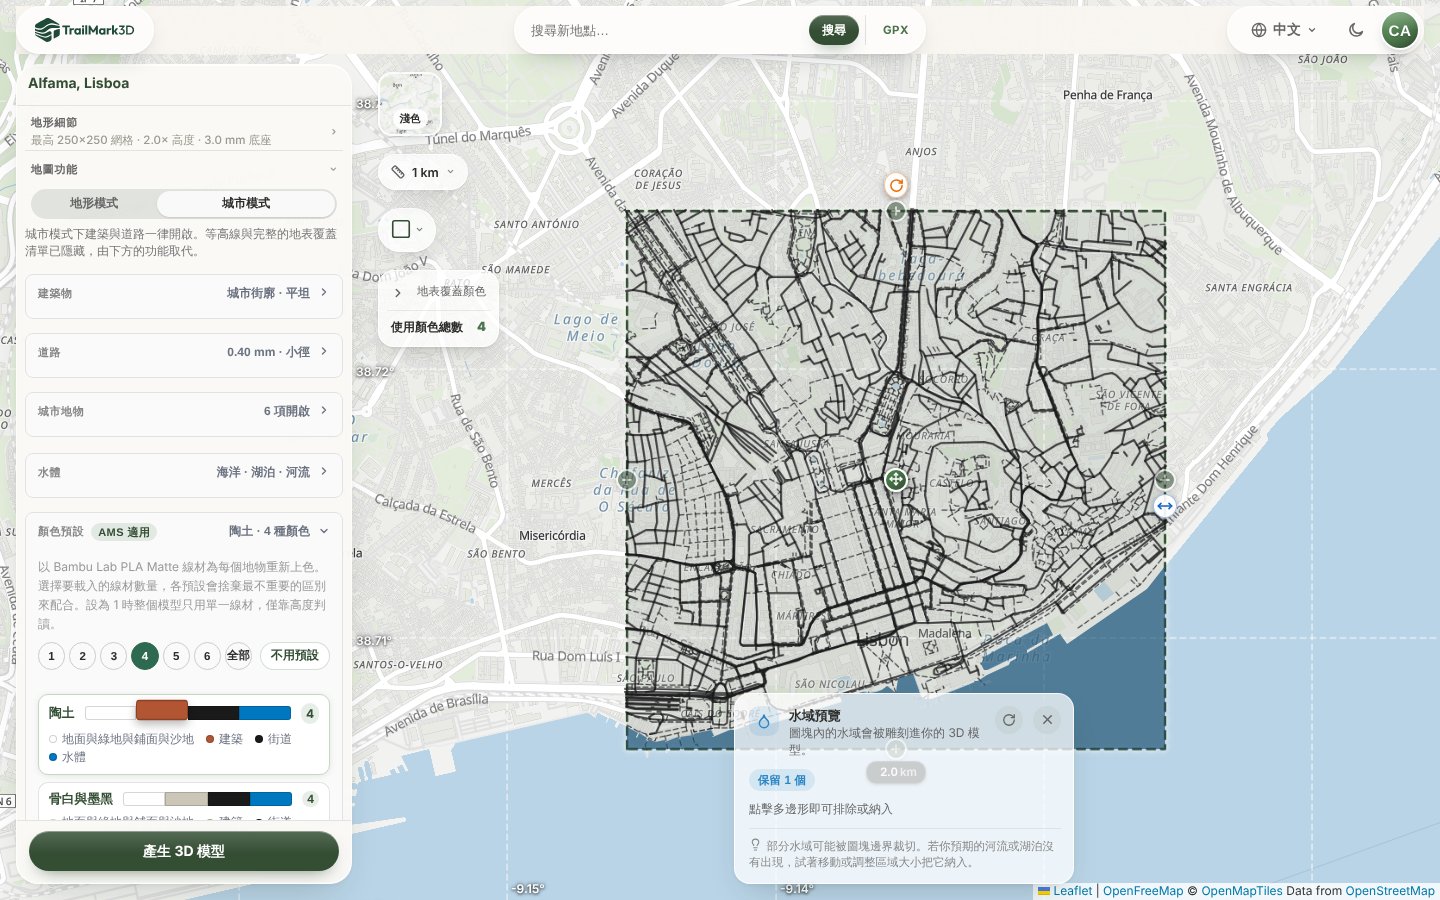Click the square selection shape icon
The width and height of the screenshot is (1440, 900).
401,229
